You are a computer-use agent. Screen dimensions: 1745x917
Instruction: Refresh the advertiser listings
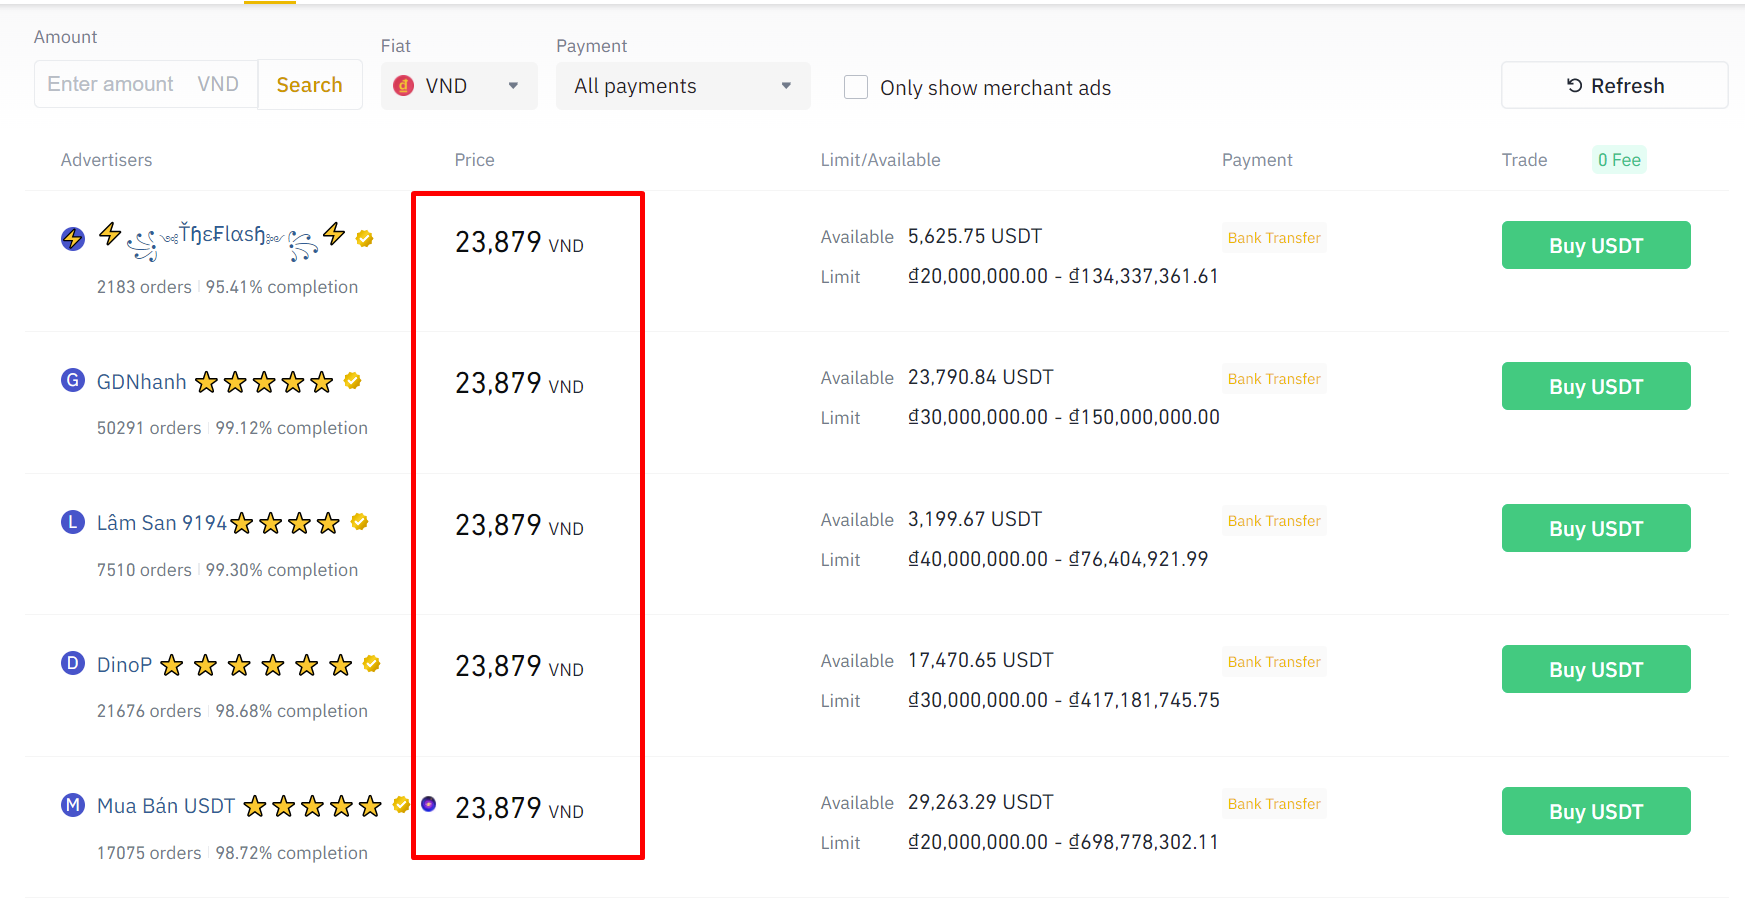pos(1614,86)
